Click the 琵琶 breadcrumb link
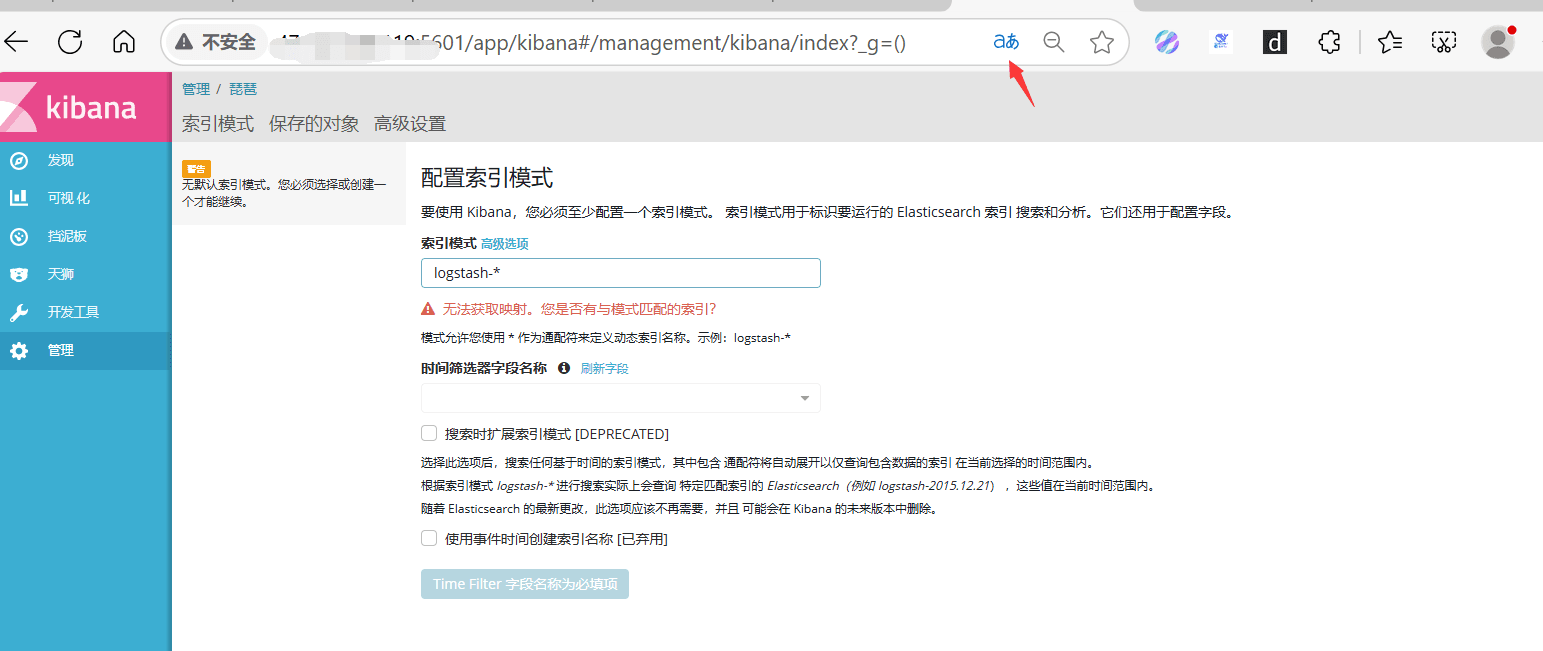This screenshot has width=1543, height=651. (243, 89)
